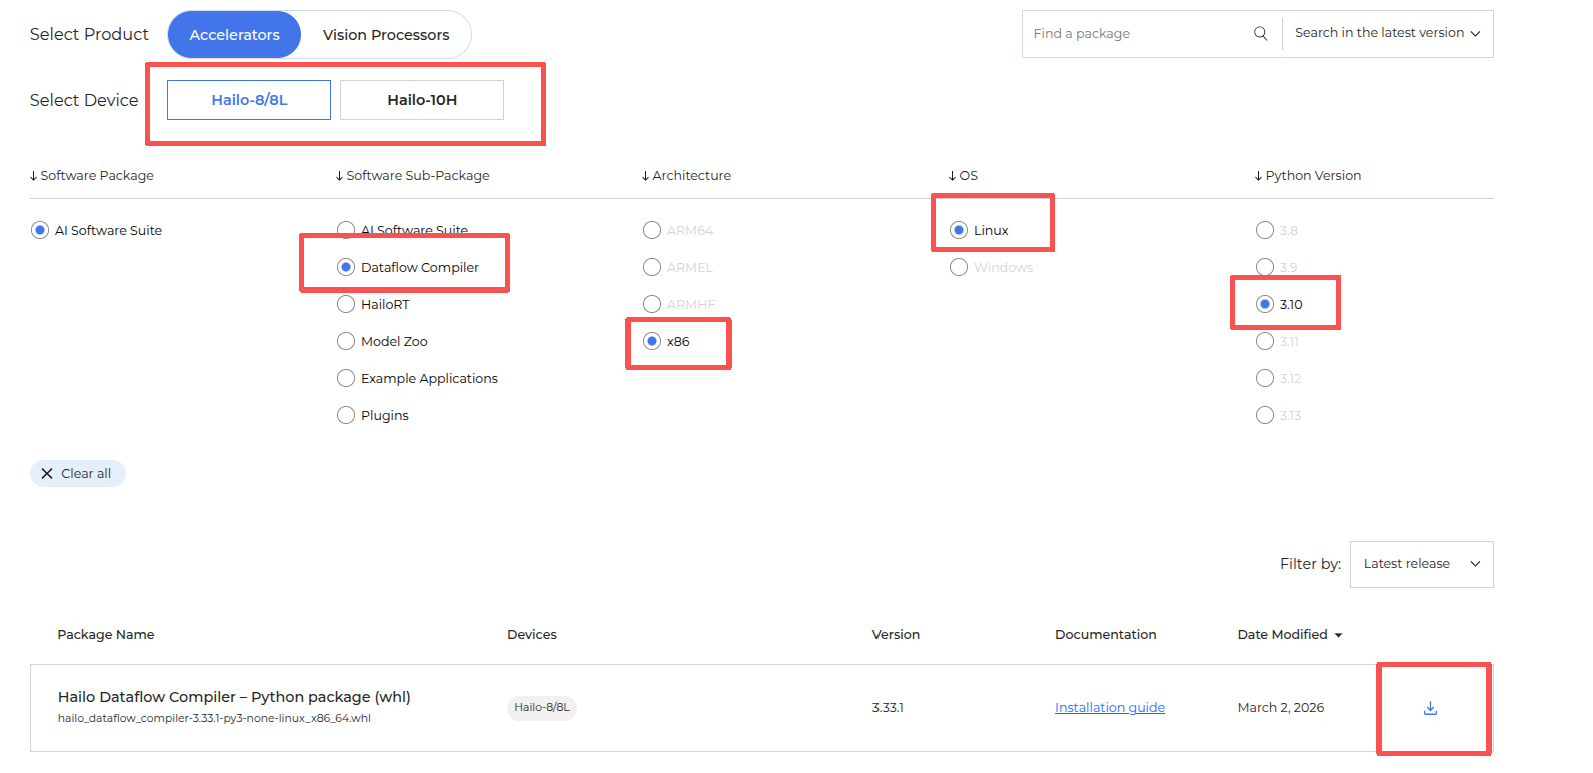Click the download icon for Hailo Dataflow Compiler
The width and height of the screenshot is (1593, 773).
(x=1430, y=708)
